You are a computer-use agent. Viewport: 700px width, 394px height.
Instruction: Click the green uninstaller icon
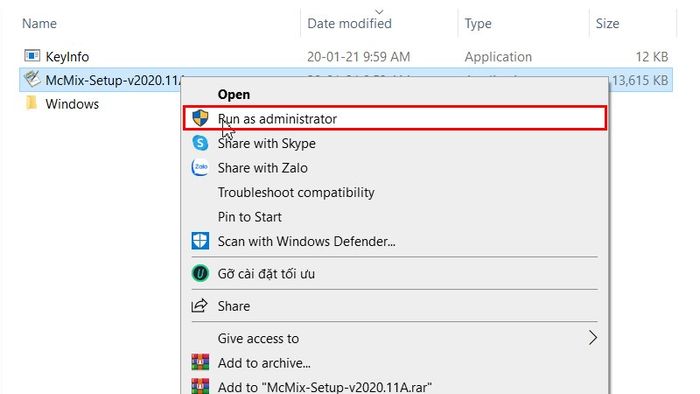pos(200,273)
